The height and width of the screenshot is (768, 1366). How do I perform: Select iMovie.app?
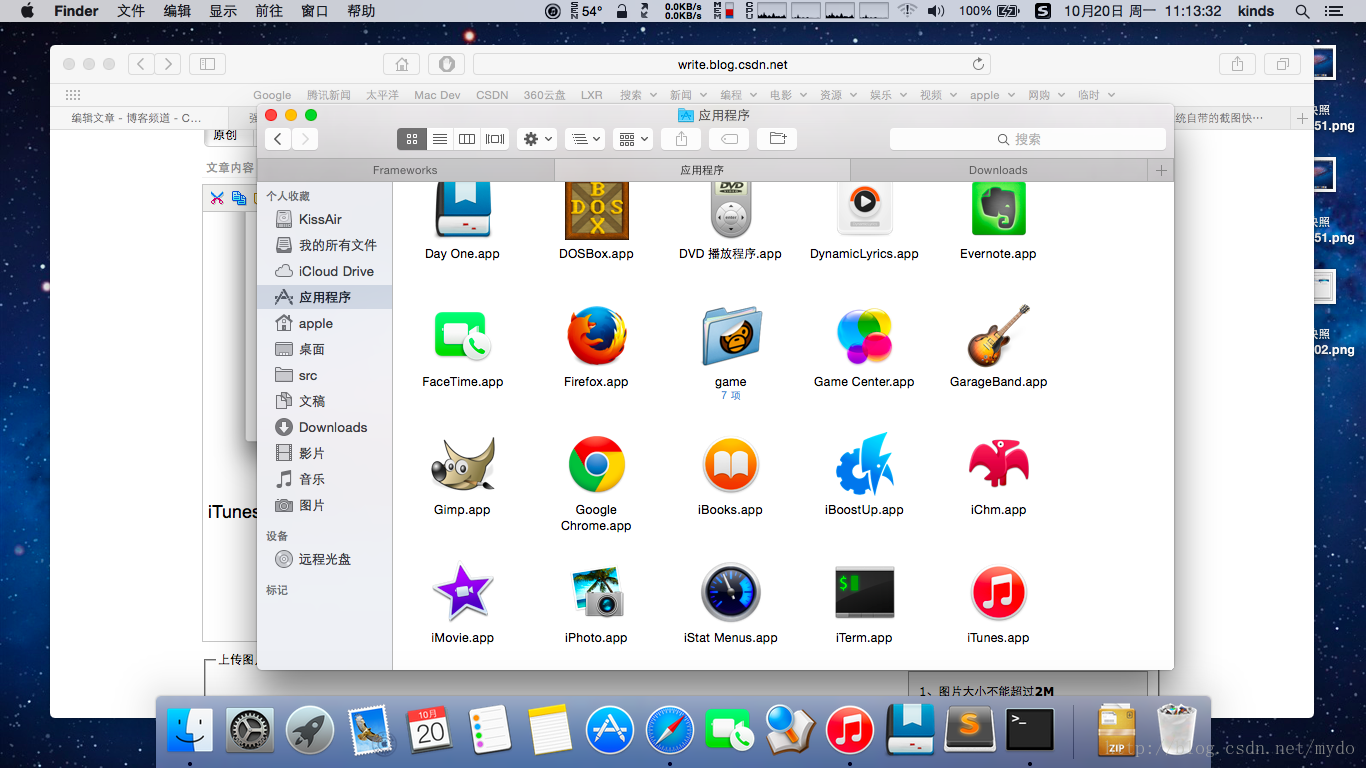(462, 592)
